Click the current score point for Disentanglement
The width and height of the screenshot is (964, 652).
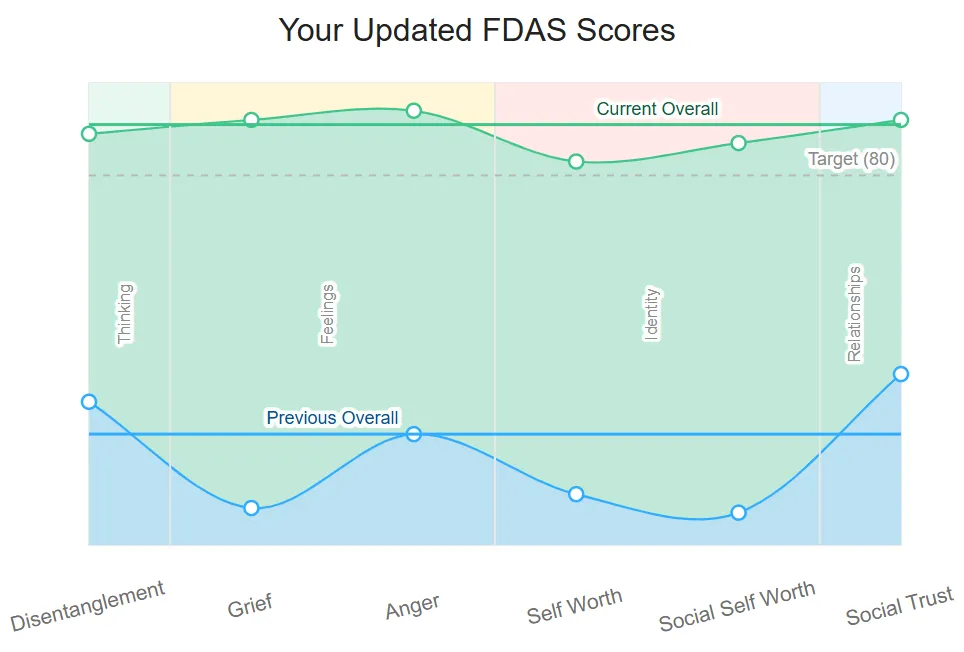point(89,133)
